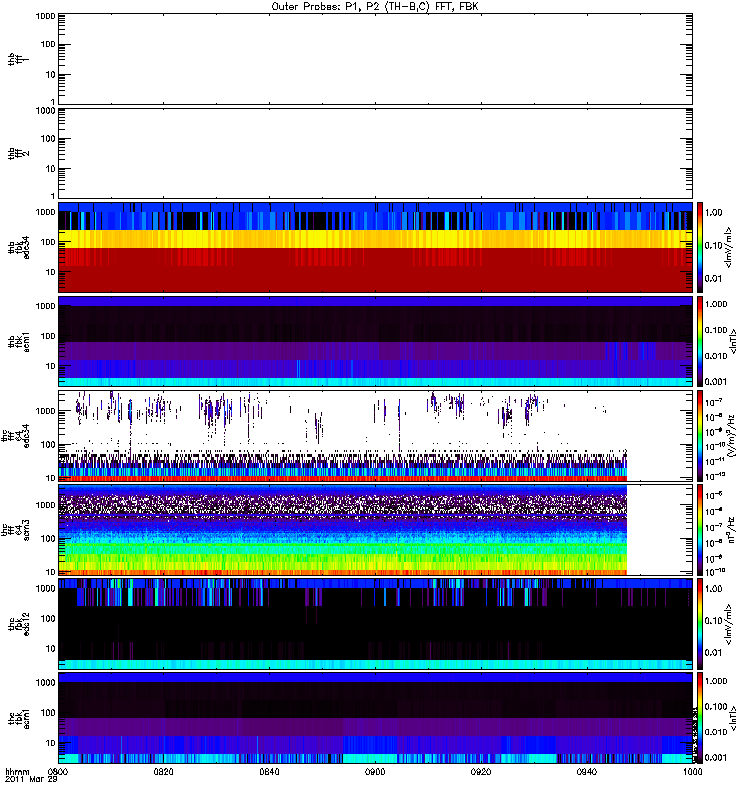The width and height of the screenshot is (750, 800).
Task: Click the thc fbk scm1 bottom panel
Action: click(375, 718)
